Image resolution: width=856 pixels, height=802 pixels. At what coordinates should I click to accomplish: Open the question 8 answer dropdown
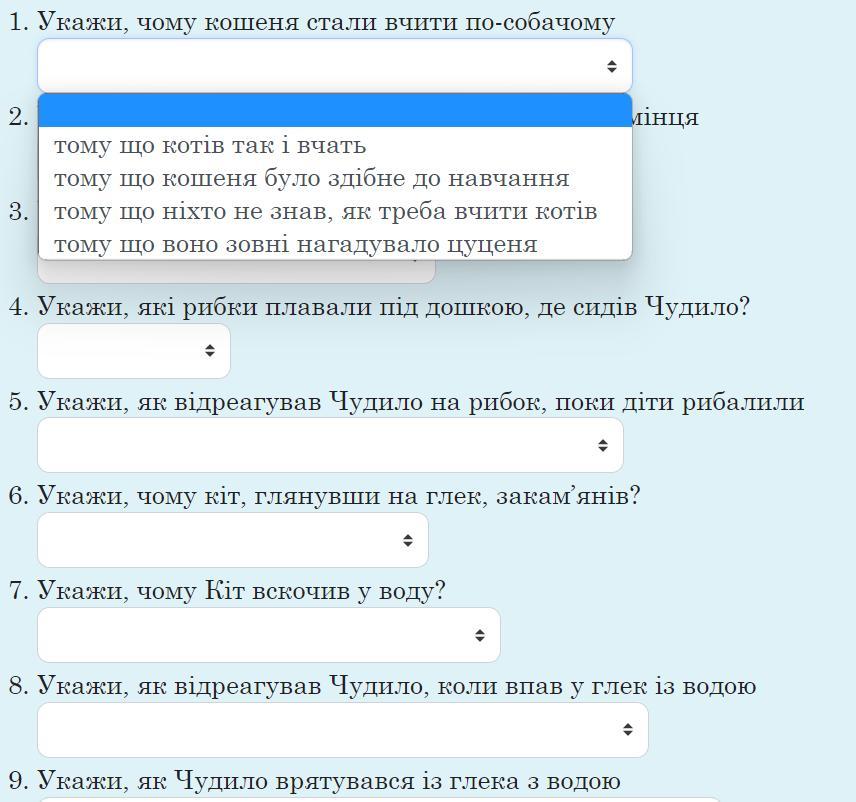pyautogui.click(x=343, y=729)
